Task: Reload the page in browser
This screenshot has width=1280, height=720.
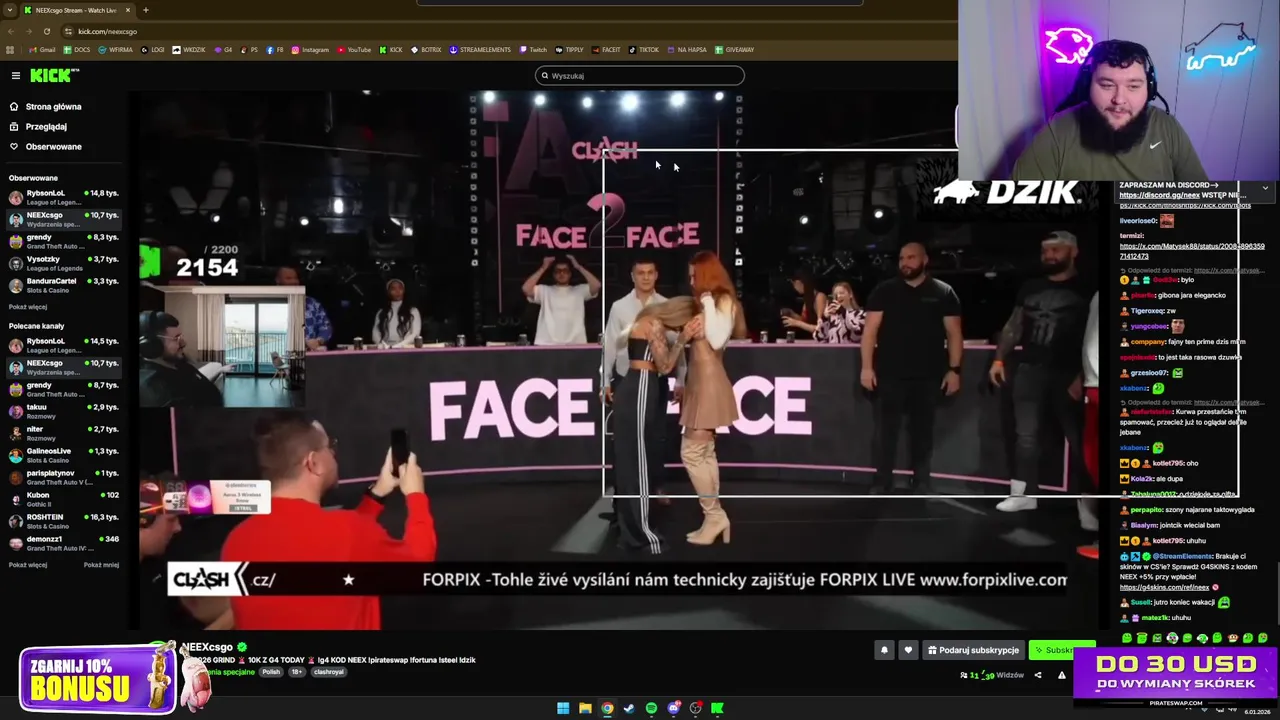Action: (x=46, y=31)
